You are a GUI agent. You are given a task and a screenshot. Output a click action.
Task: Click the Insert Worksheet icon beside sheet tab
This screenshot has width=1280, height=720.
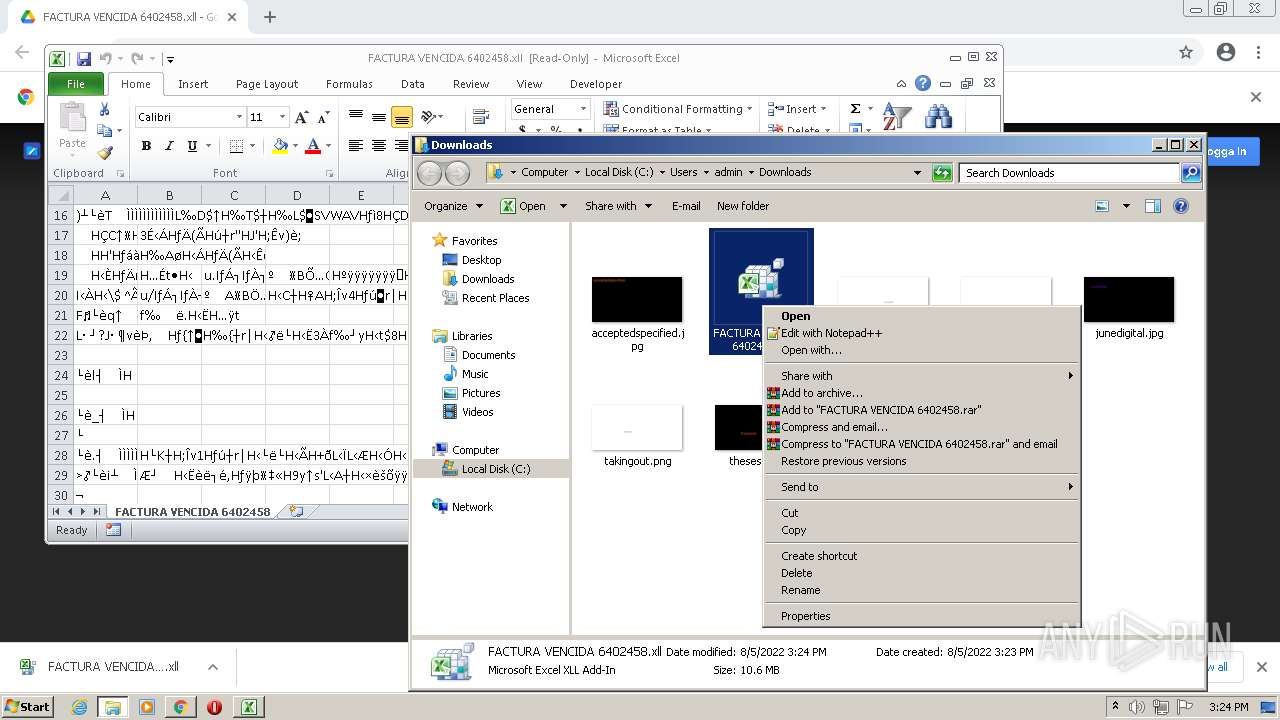click(x=295, y=511)
